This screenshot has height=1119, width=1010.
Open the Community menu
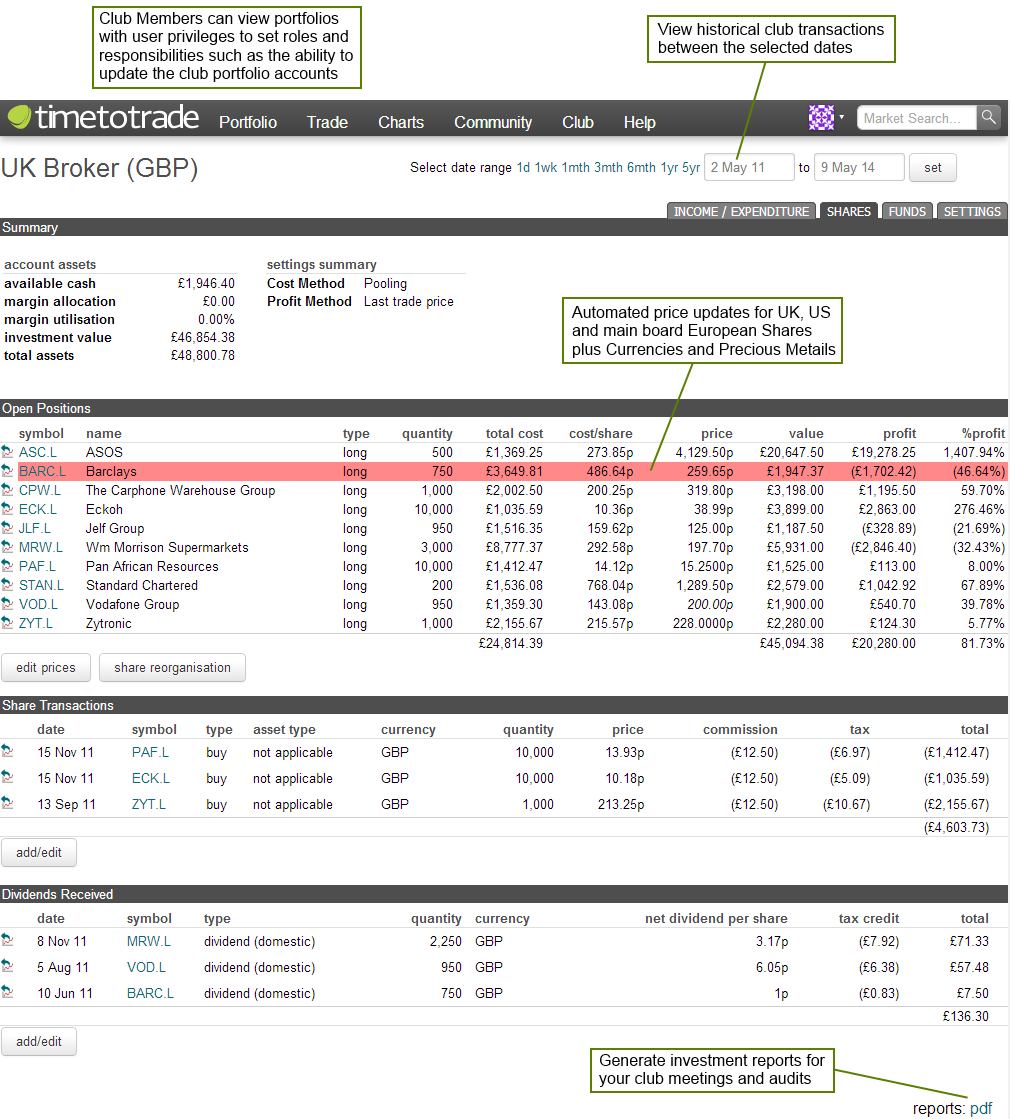[x=492, y=122]
